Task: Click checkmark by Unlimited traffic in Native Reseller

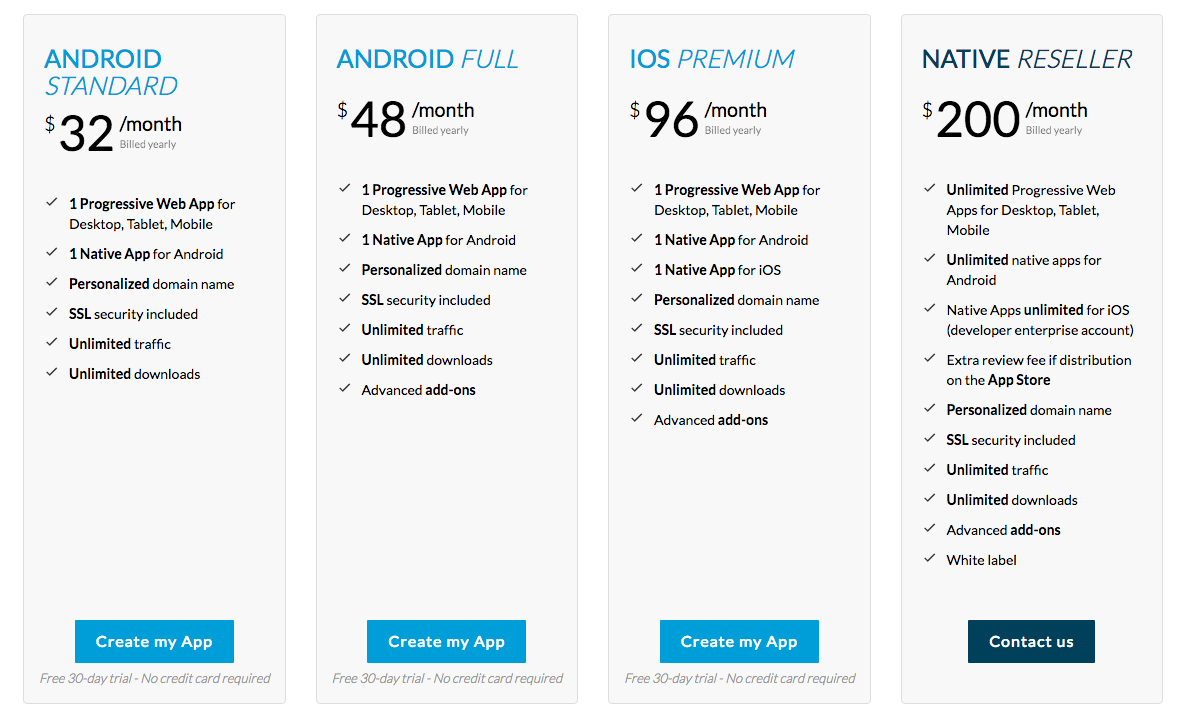Action: click(x=930, y=469)
